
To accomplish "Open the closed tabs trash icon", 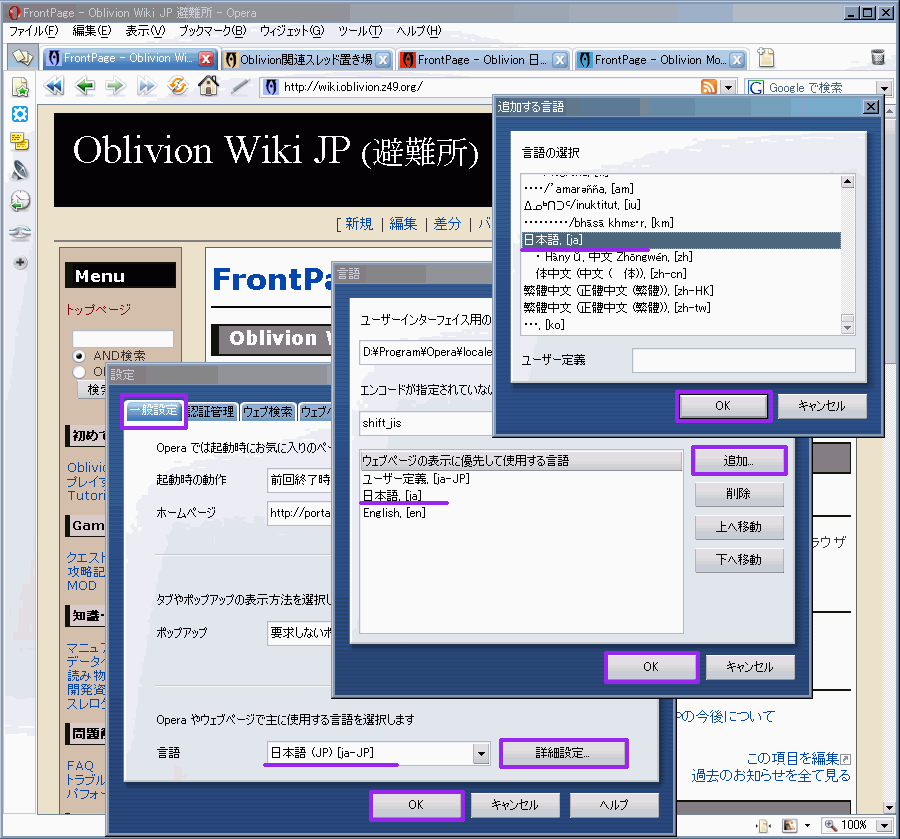I will click(x=877, y=58).
